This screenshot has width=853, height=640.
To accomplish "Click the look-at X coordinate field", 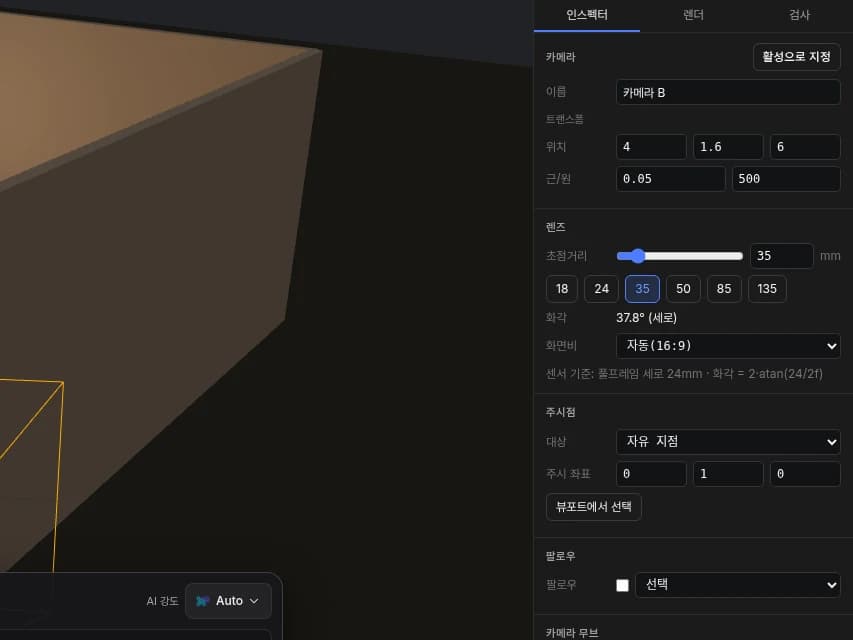I will click(x=651, y=474).
